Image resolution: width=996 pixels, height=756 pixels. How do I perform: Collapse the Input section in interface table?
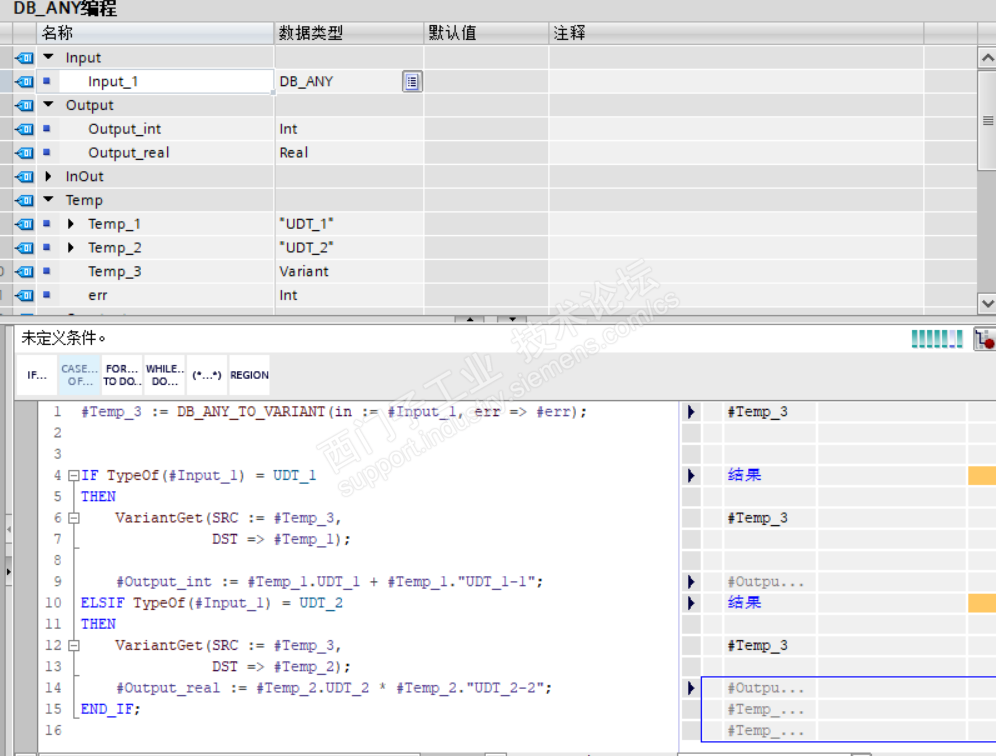pyautogui.click(x=48, y=57)
